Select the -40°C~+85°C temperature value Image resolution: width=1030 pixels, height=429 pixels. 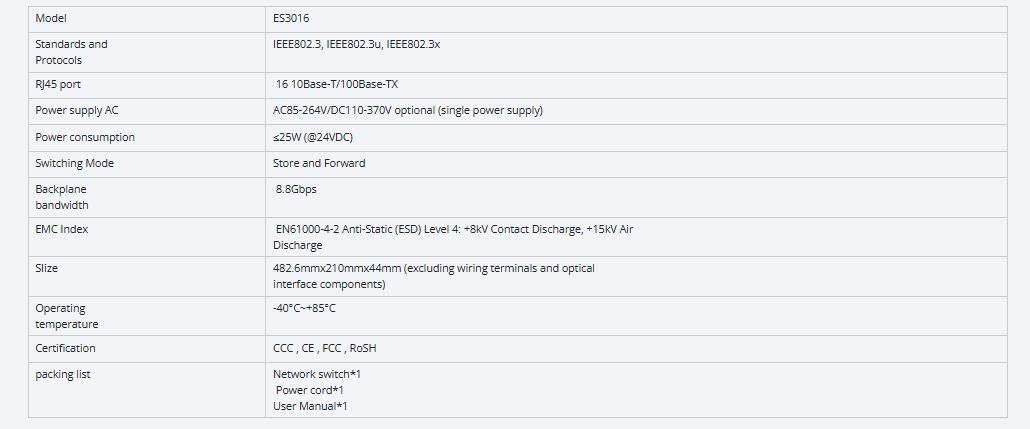(304, 308)
